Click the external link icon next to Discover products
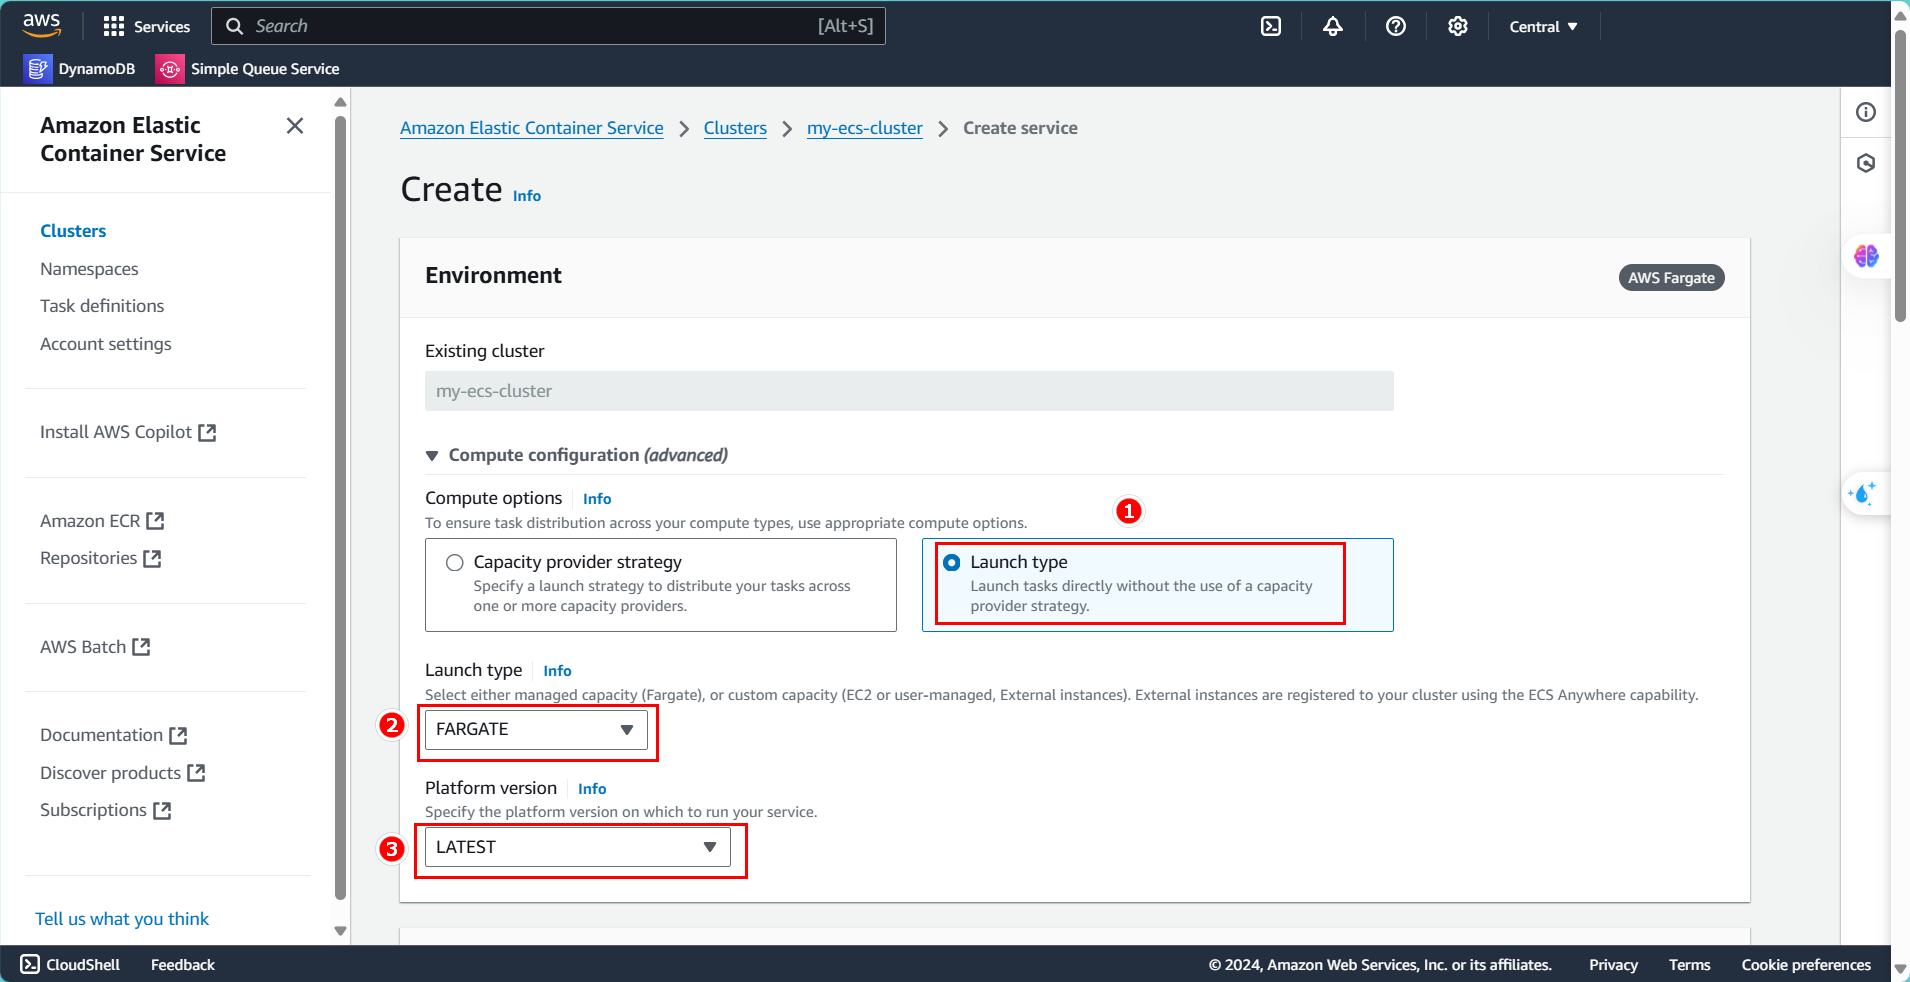Screen dimensions: 1910x982 pos(196,773)
